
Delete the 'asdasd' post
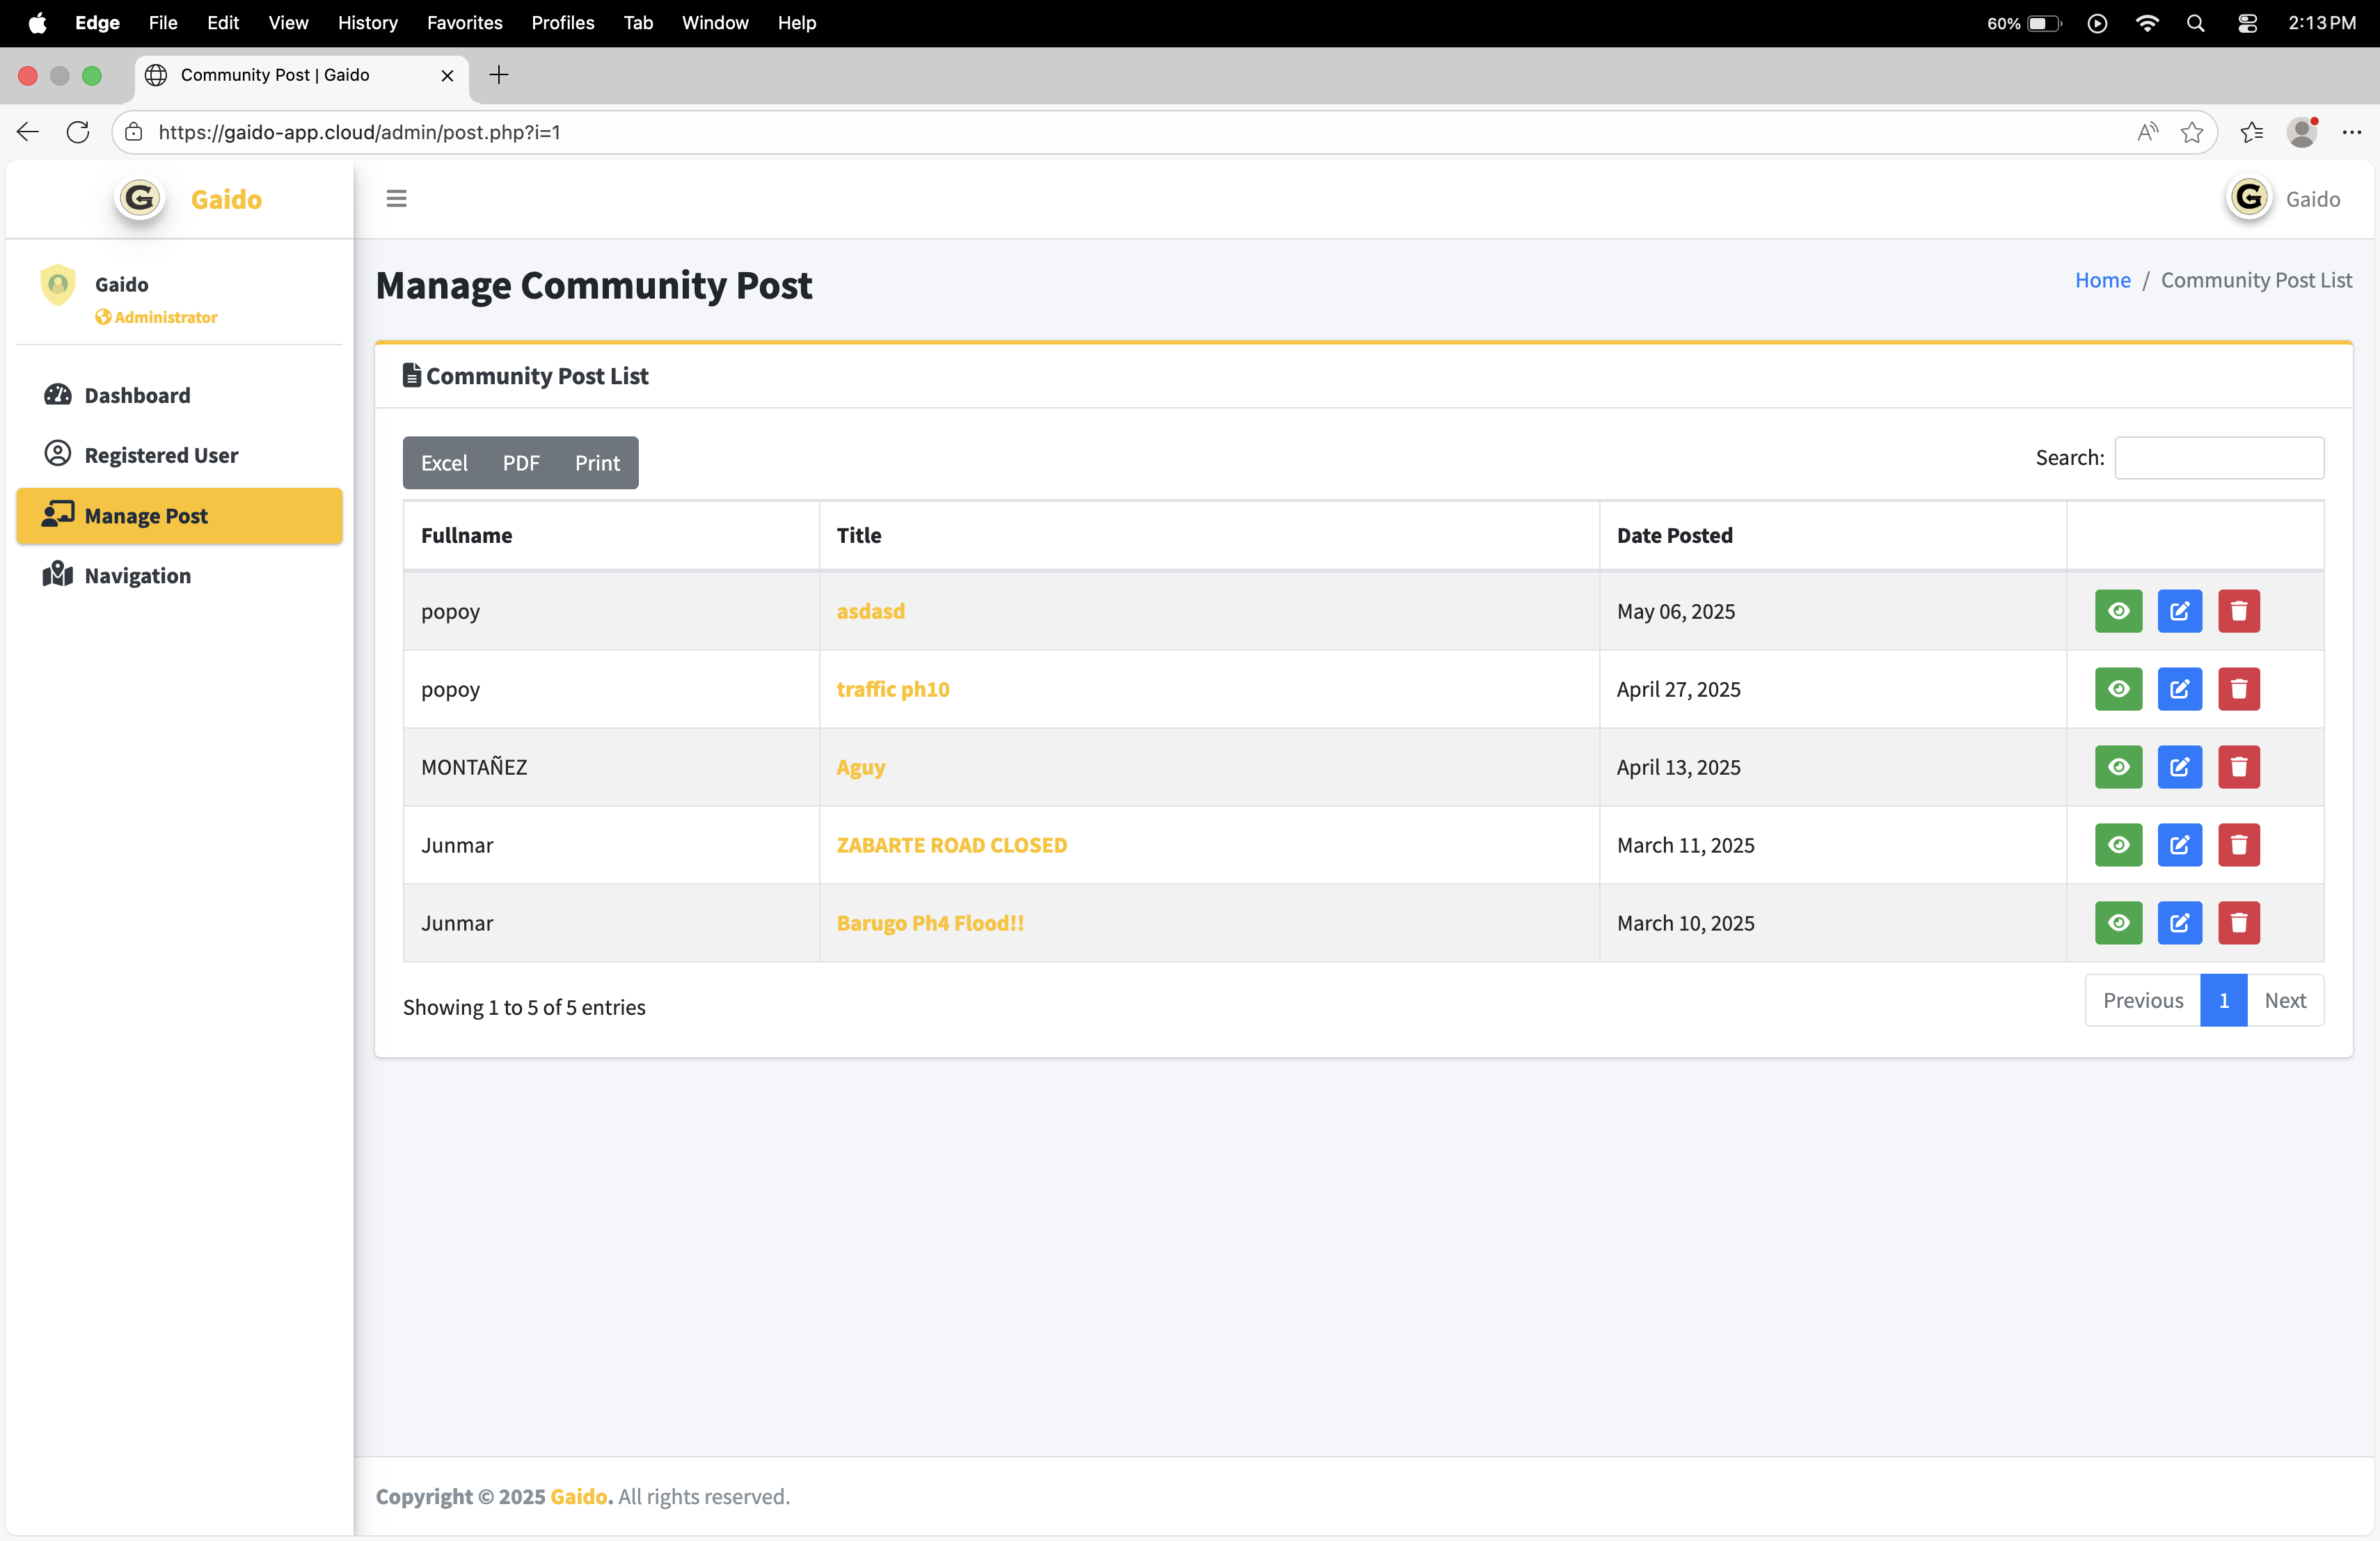[2238, 611]
